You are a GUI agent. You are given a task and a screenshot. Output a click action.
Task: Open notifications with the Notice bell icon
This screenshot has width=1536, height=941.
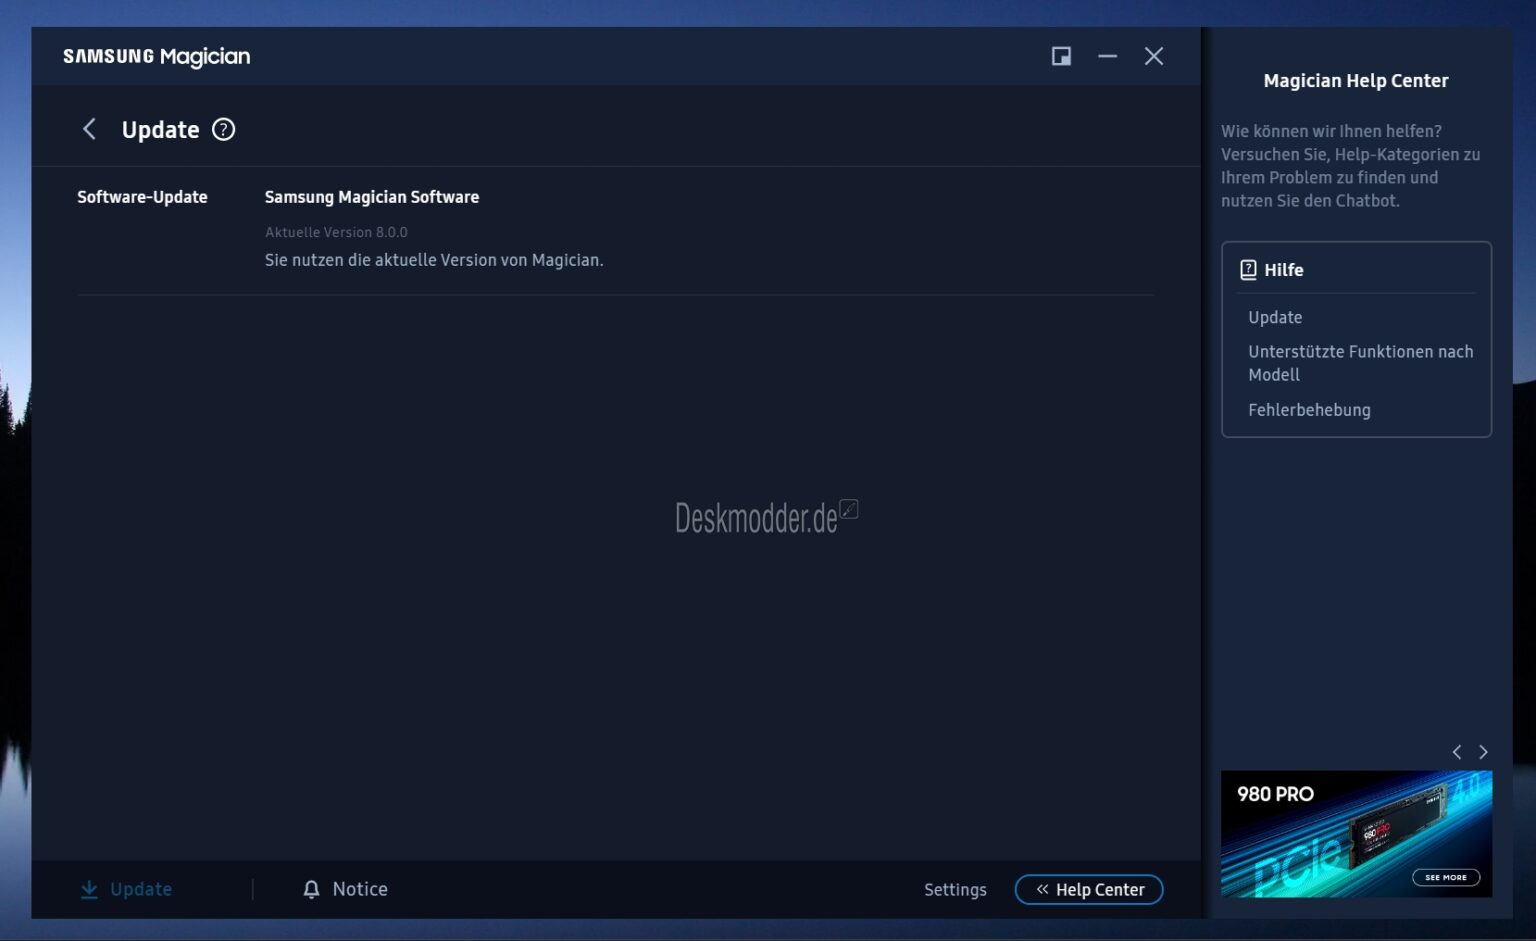pyautogui.click(x=310, y=889)
